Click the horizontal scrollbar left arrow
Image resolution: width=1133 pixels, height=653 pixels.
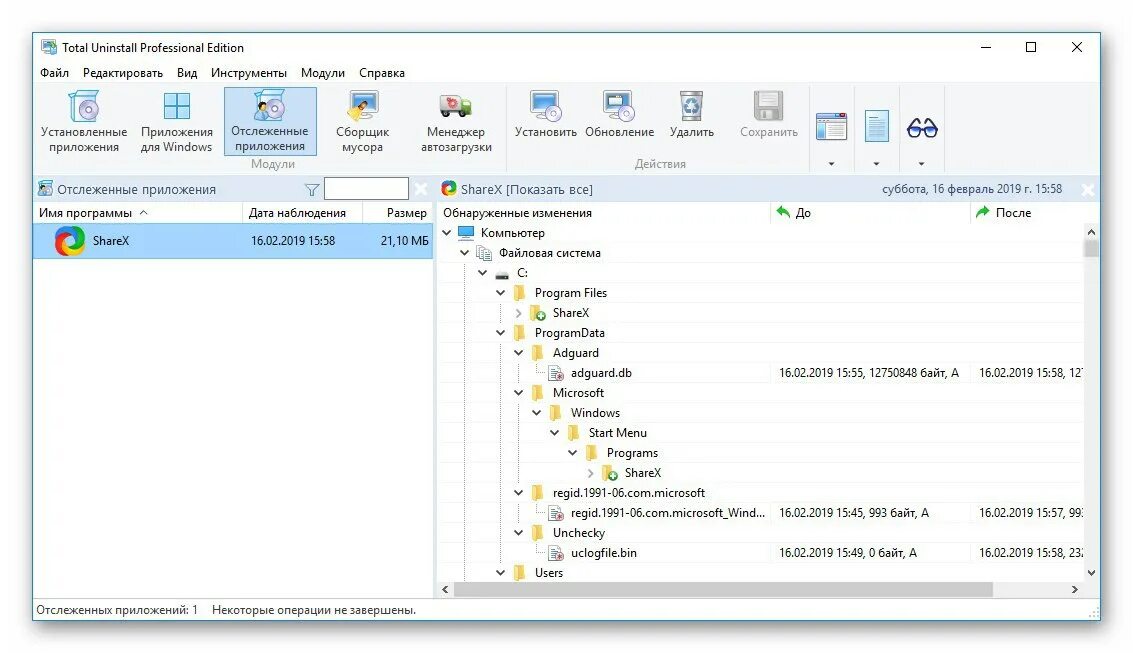(445, 590)
